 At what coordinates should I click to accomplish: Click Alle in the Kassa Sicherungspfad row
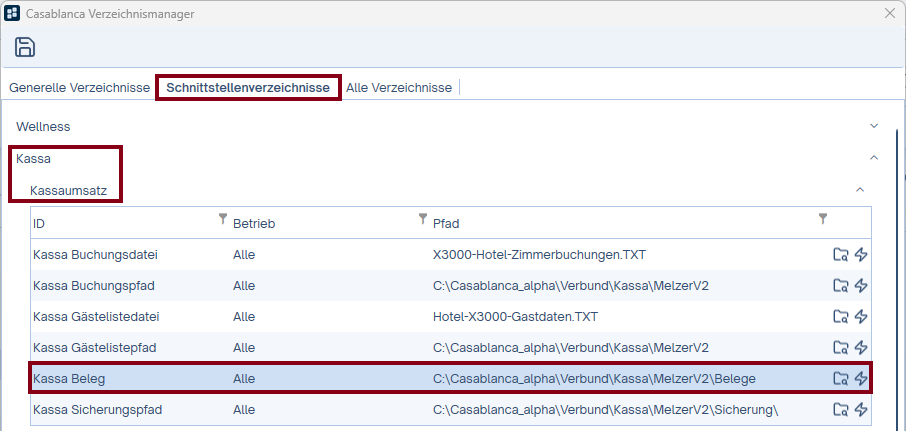[244, 410]
